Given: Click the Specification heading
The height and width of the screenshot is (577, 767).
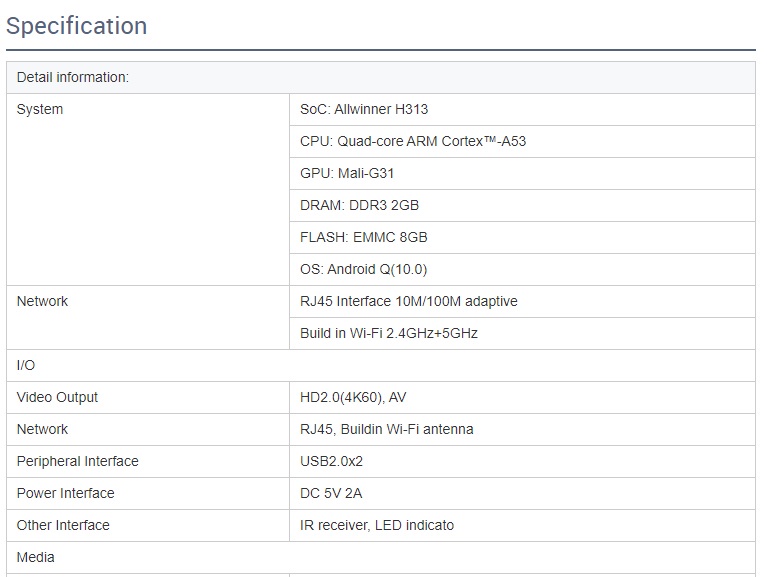Looking at the screenshot, I should coord(77,26).
